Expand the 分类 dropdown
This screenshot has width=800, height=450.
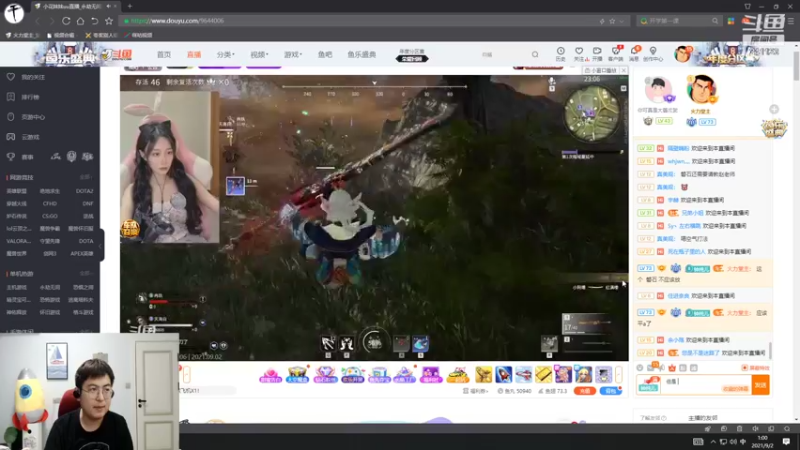coord(225,55)
